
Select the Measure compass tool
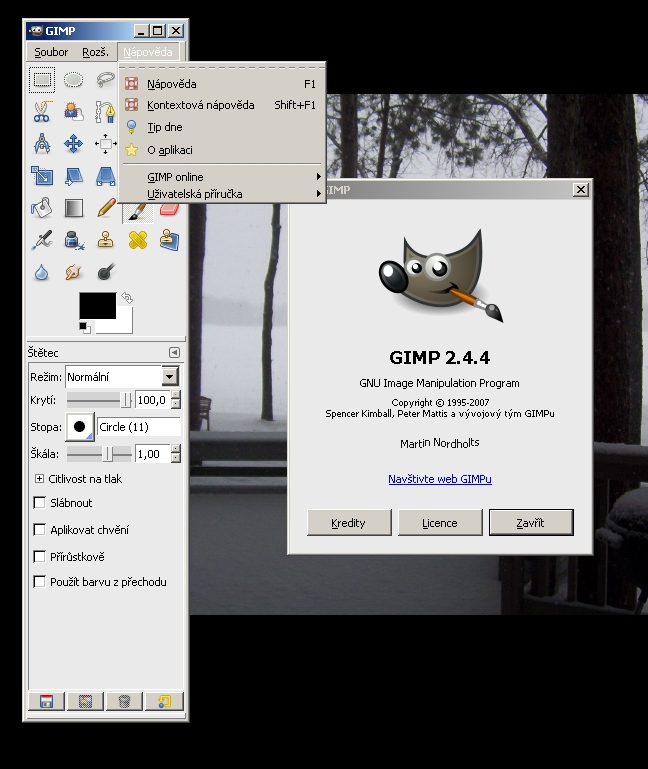click(42, 144)
